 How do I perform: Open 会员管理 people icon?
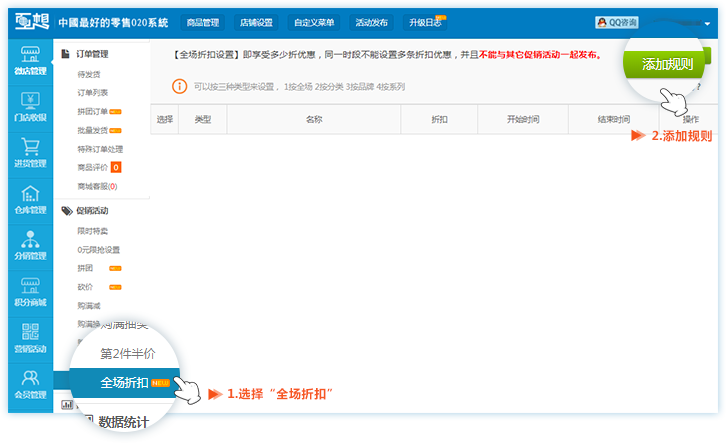point(30,378)
